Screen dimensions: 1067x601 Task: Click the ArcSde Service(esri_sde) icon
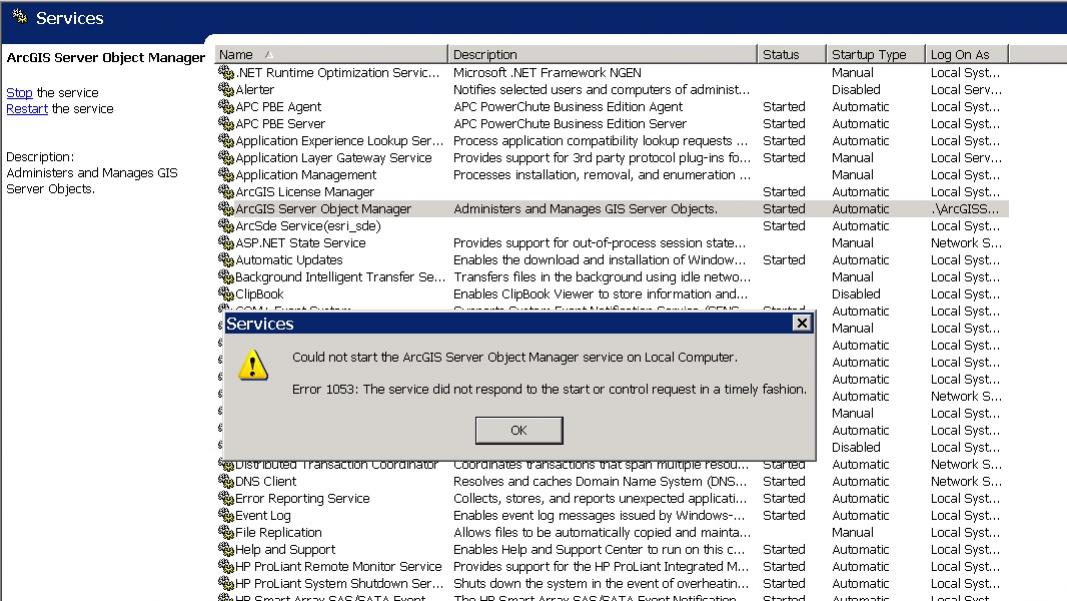(226, 225)
